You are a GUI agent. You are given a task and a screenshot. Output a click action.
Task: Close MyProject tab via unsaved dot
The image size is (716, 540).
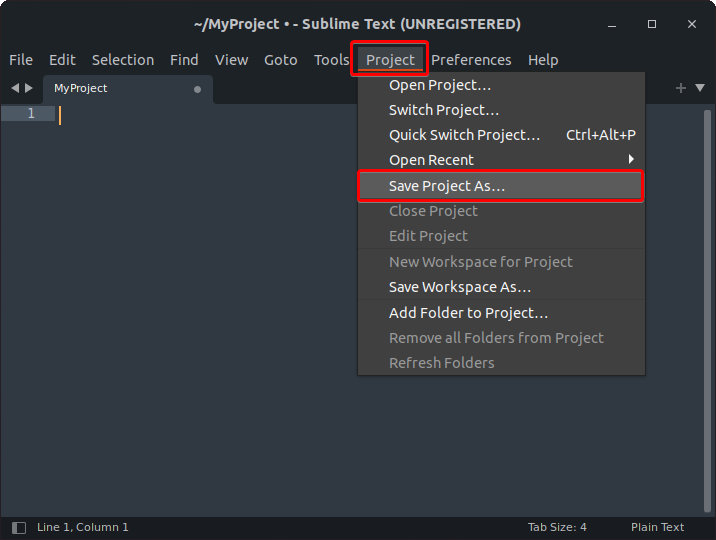point(197,89)
